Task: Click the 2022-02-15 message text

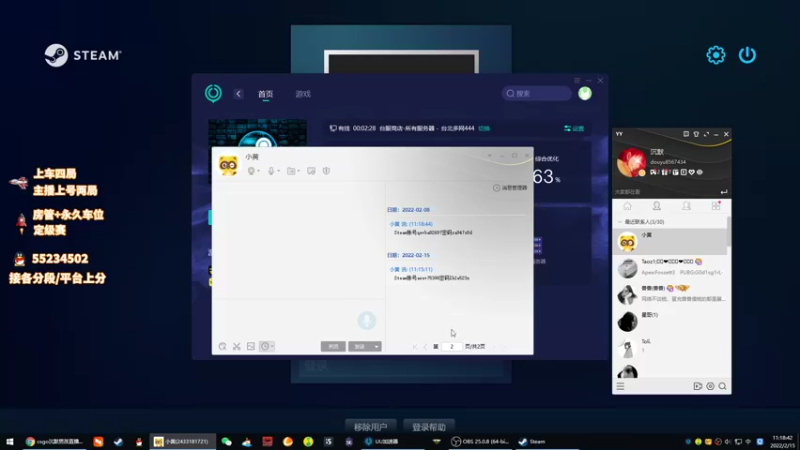Action: (432, 278)
